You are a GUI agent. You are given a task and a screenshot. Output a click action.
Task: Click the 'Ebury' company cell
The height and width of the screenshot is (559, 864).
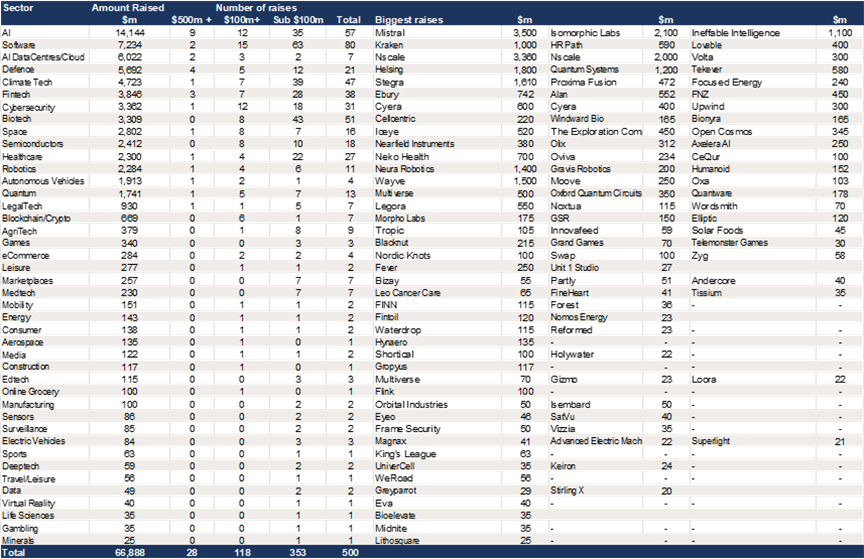[387, 94]
